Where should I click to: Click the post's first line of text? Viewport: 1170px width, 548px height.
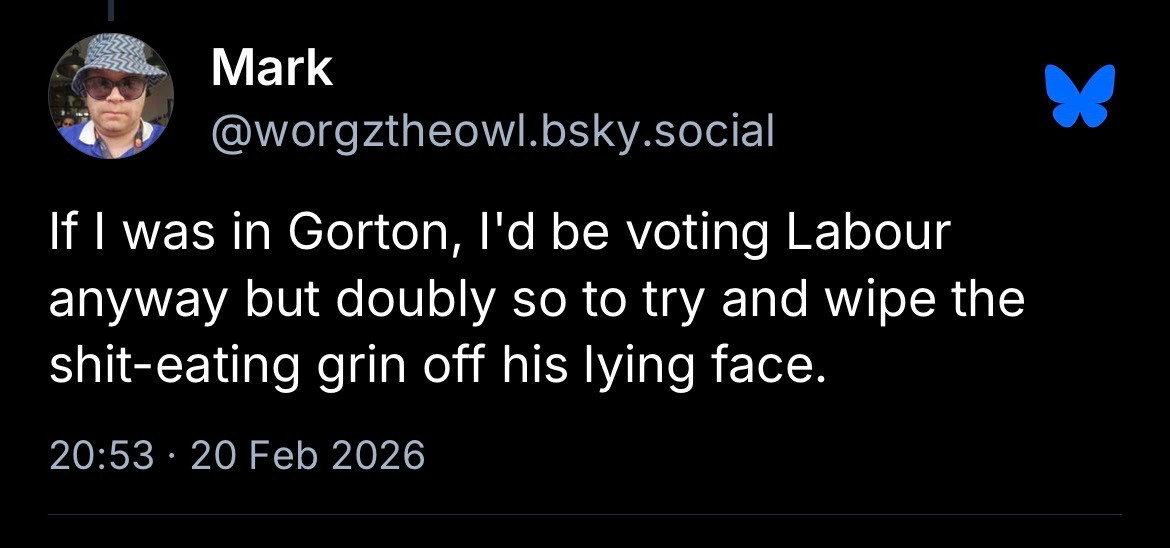[x=498, y=234]
